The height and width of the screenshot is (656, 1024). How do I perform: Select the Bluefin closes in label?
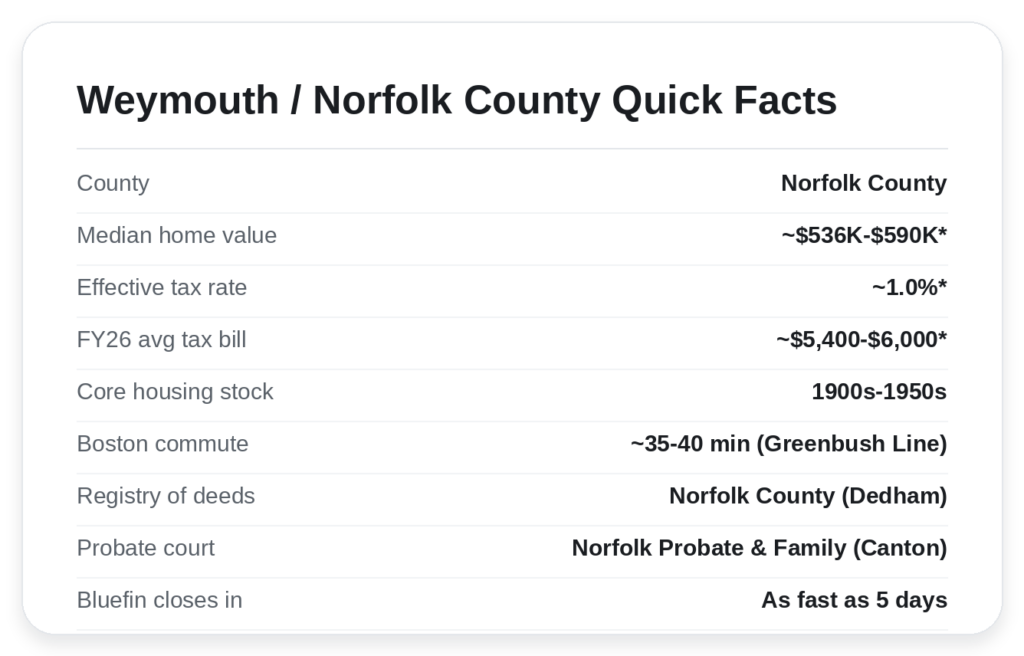(x=159, y=600)
